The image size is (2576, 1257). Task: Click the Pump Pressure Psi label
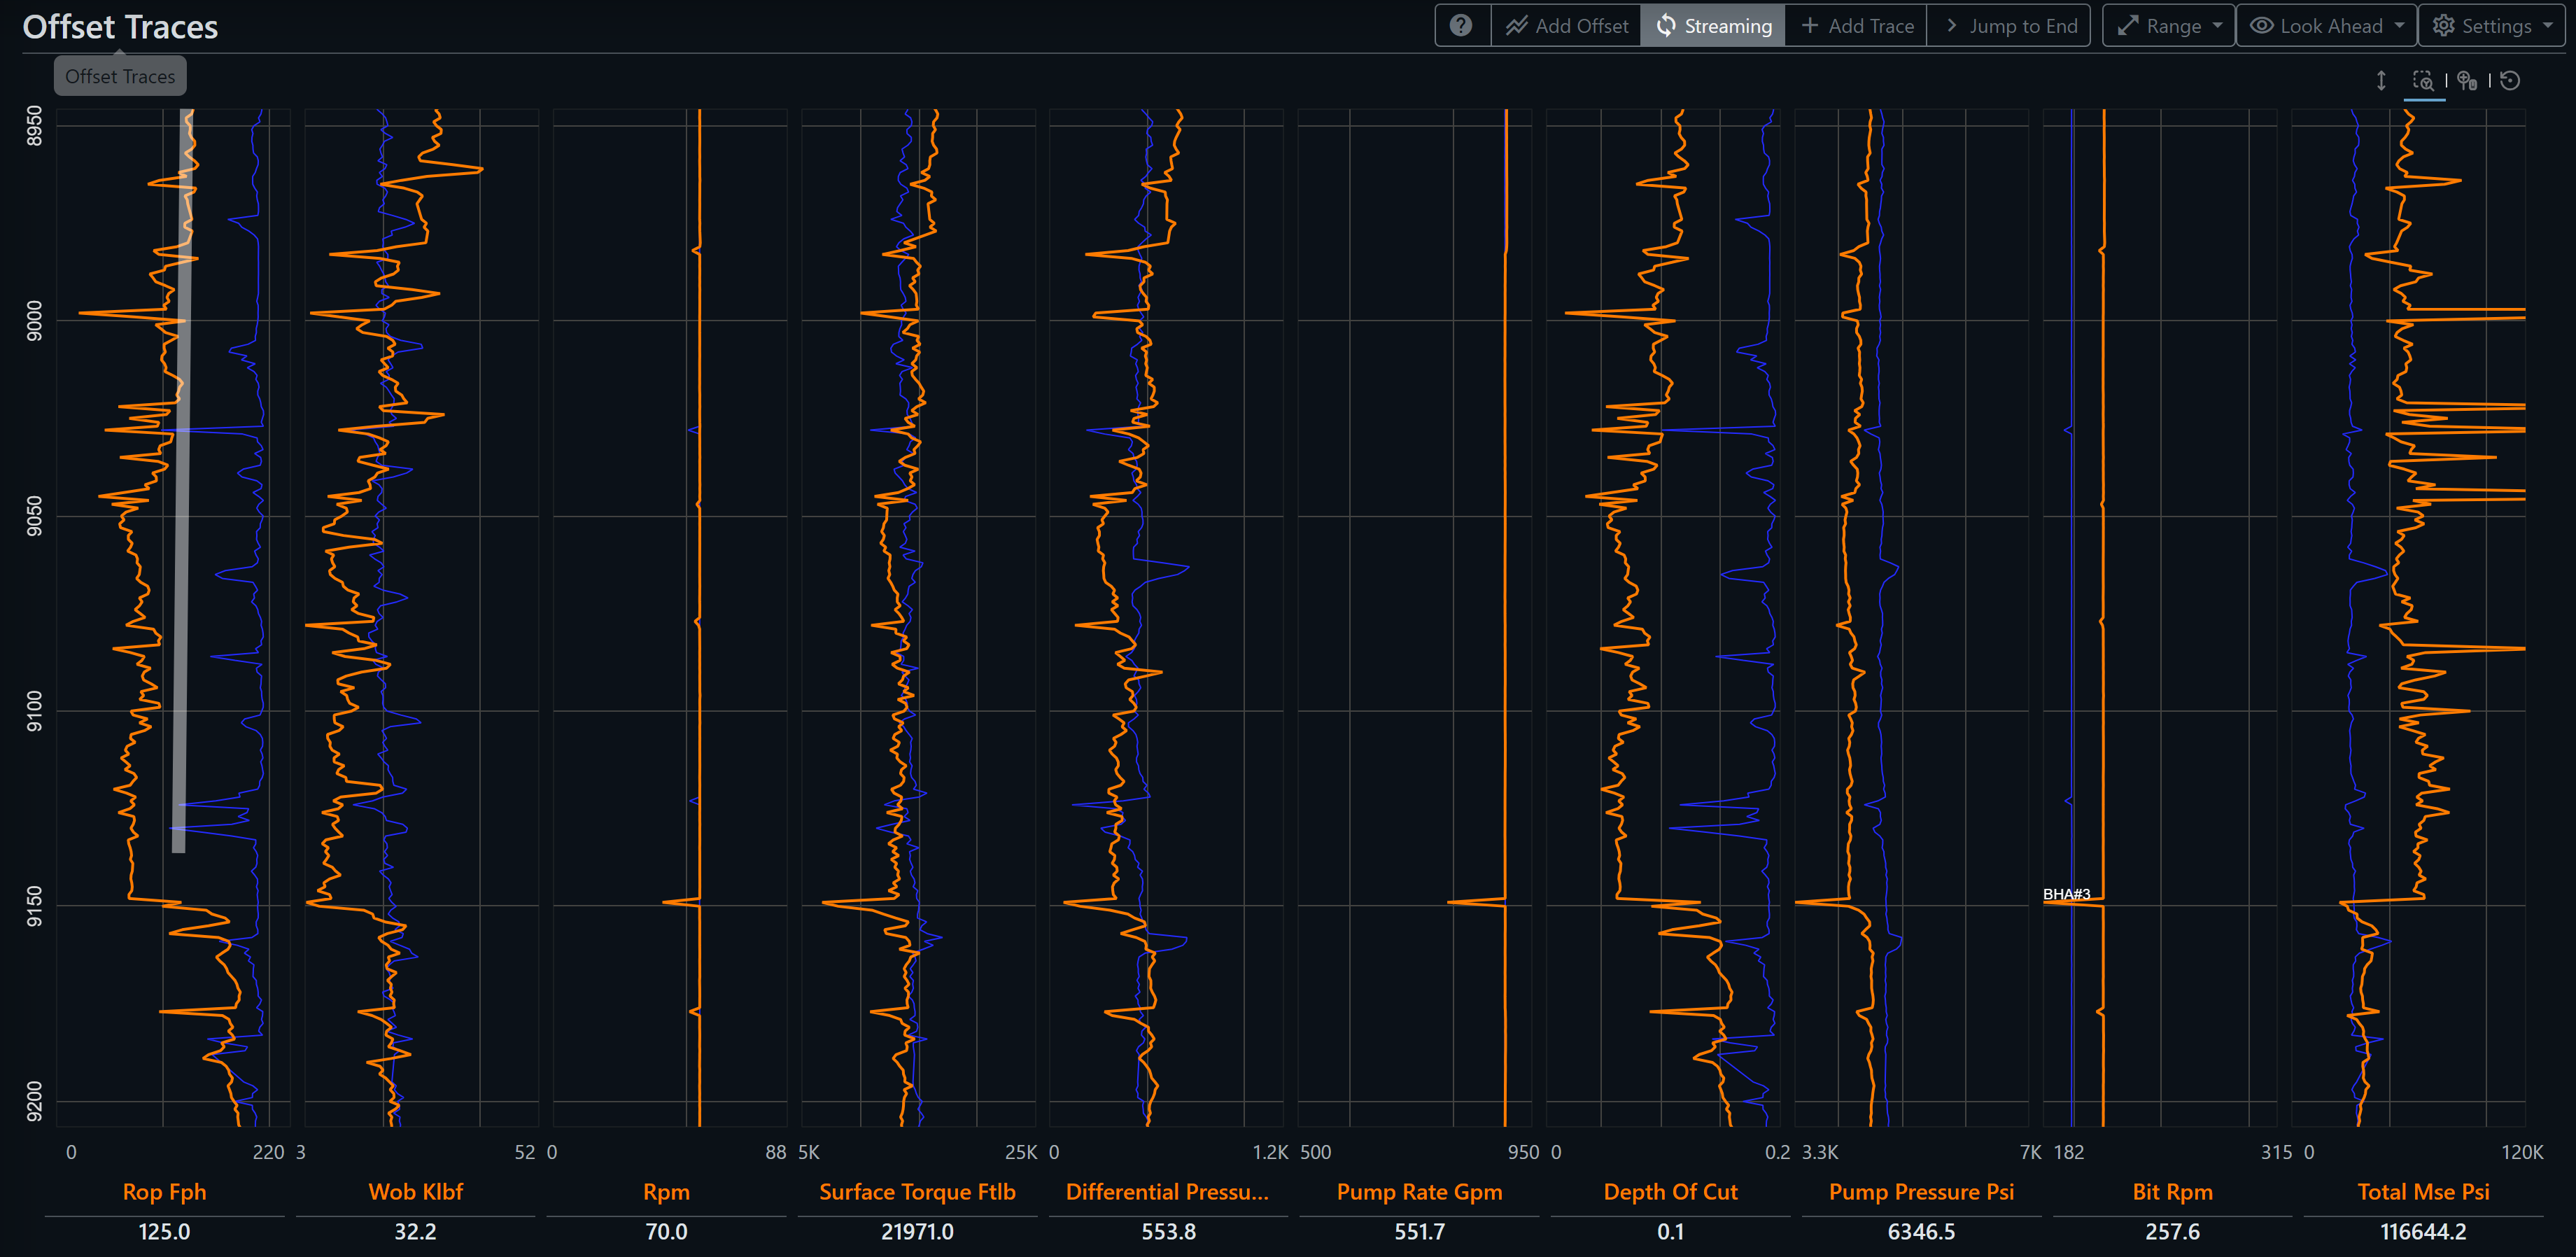[x=1921, y=1192]
